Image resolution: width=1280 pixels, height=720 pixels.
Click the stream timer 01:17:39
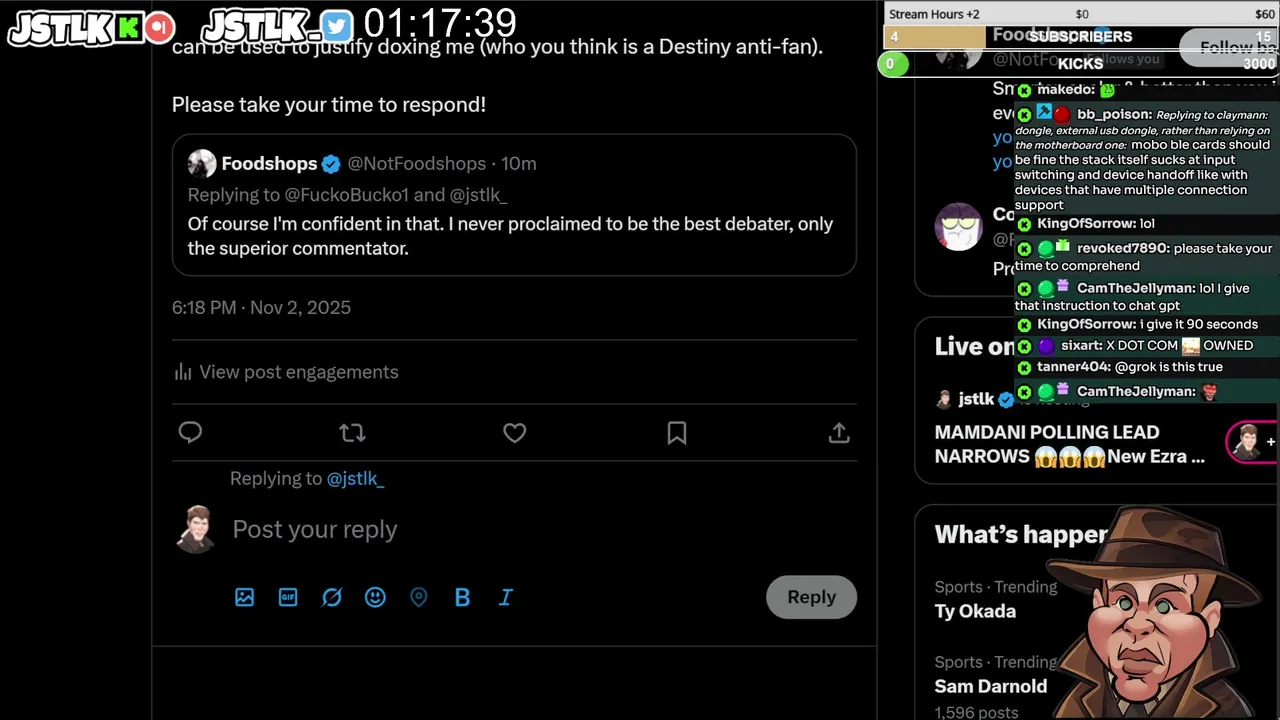440,24
